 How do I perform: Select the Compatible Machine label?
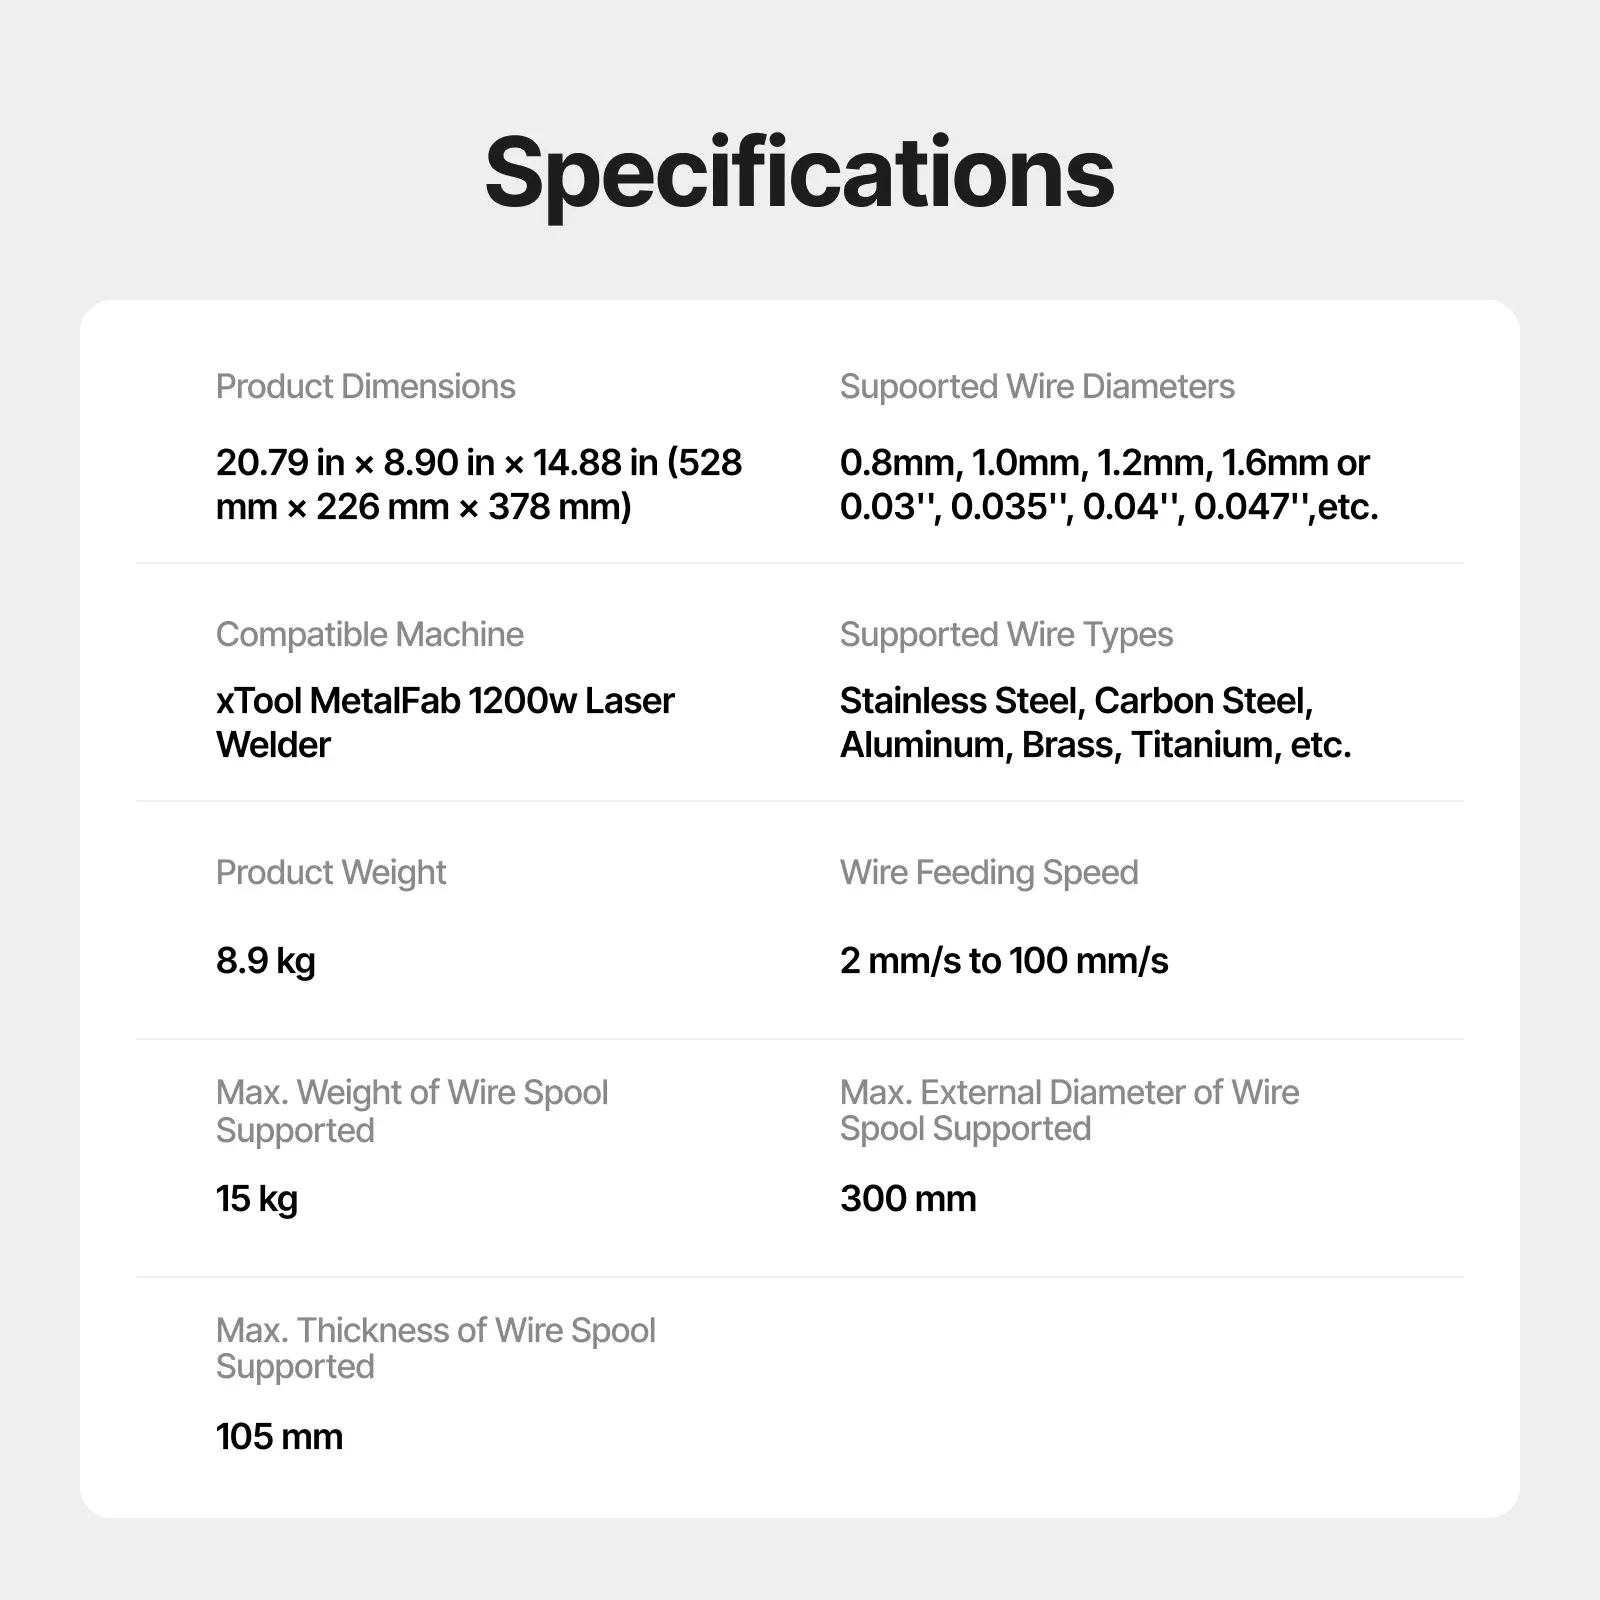click(x=369, y=635)
